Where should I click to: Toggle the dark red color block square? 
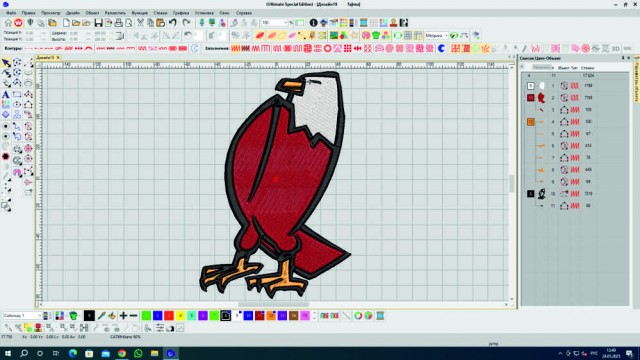pos(530,98)
